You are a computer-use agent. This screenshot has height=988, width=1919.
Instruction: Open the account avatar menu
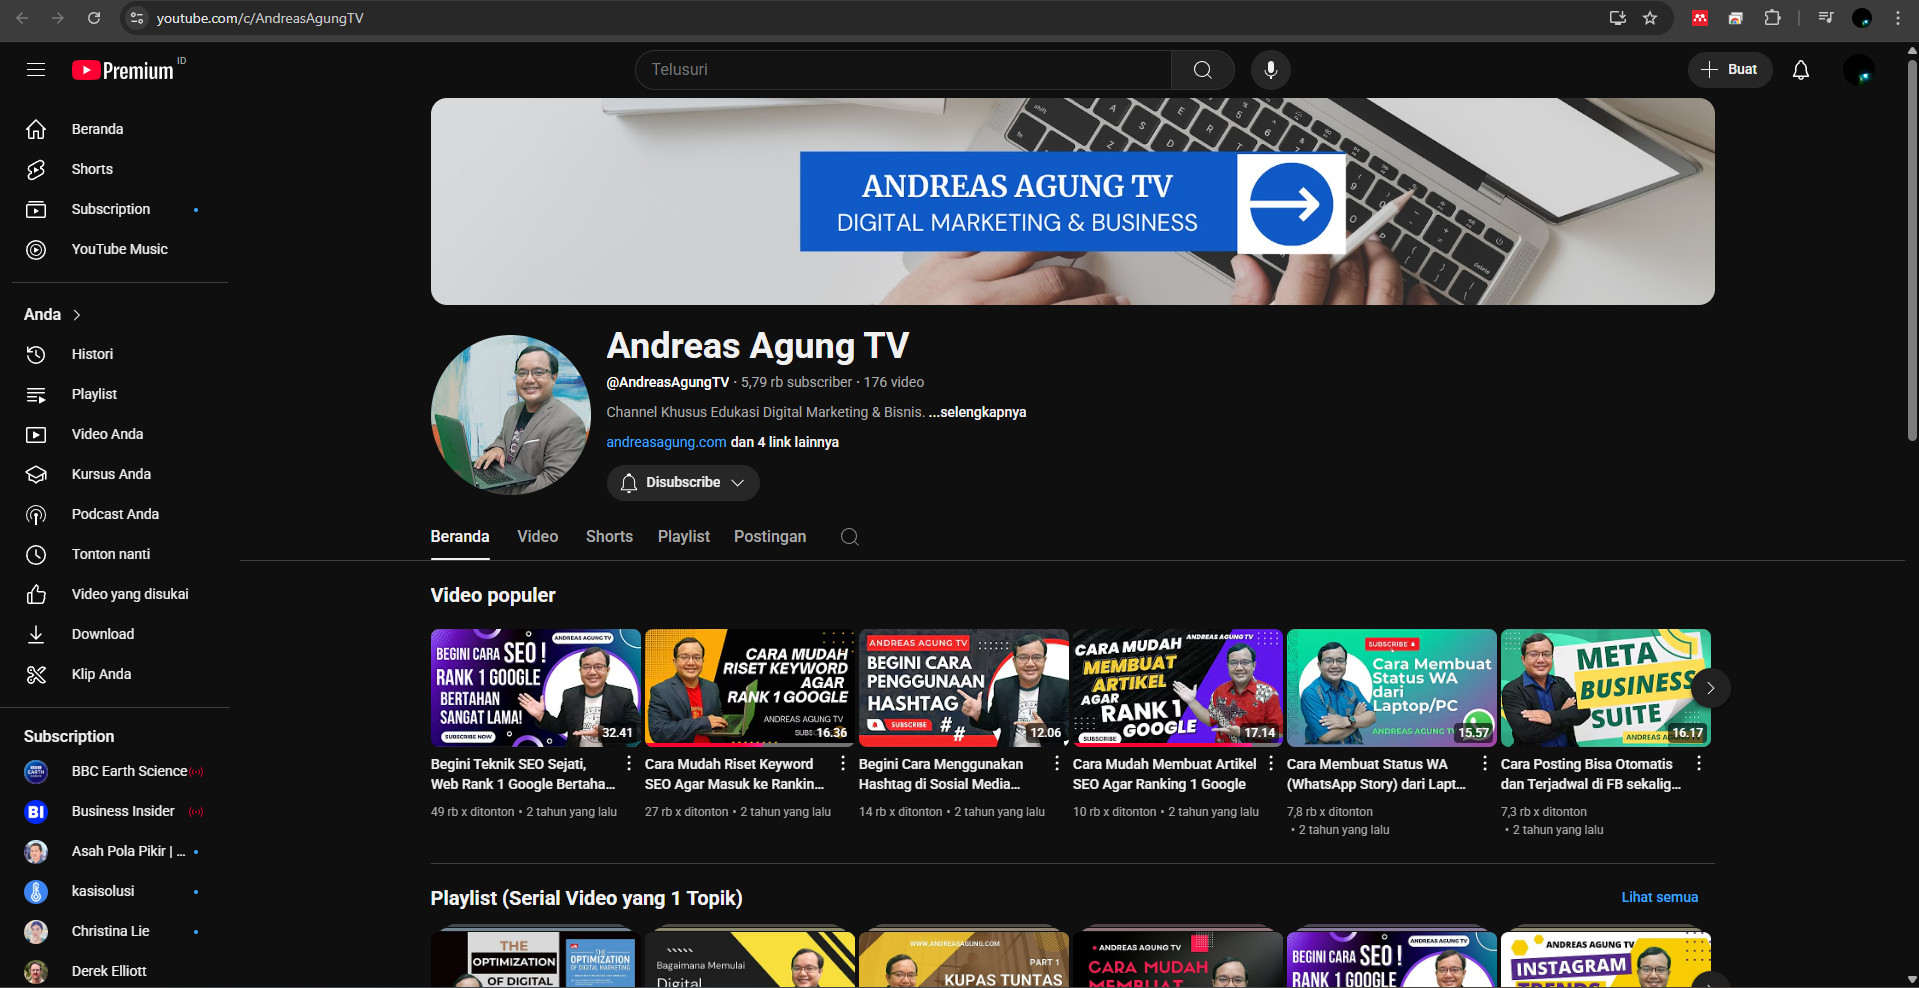tap(1859, 70)
